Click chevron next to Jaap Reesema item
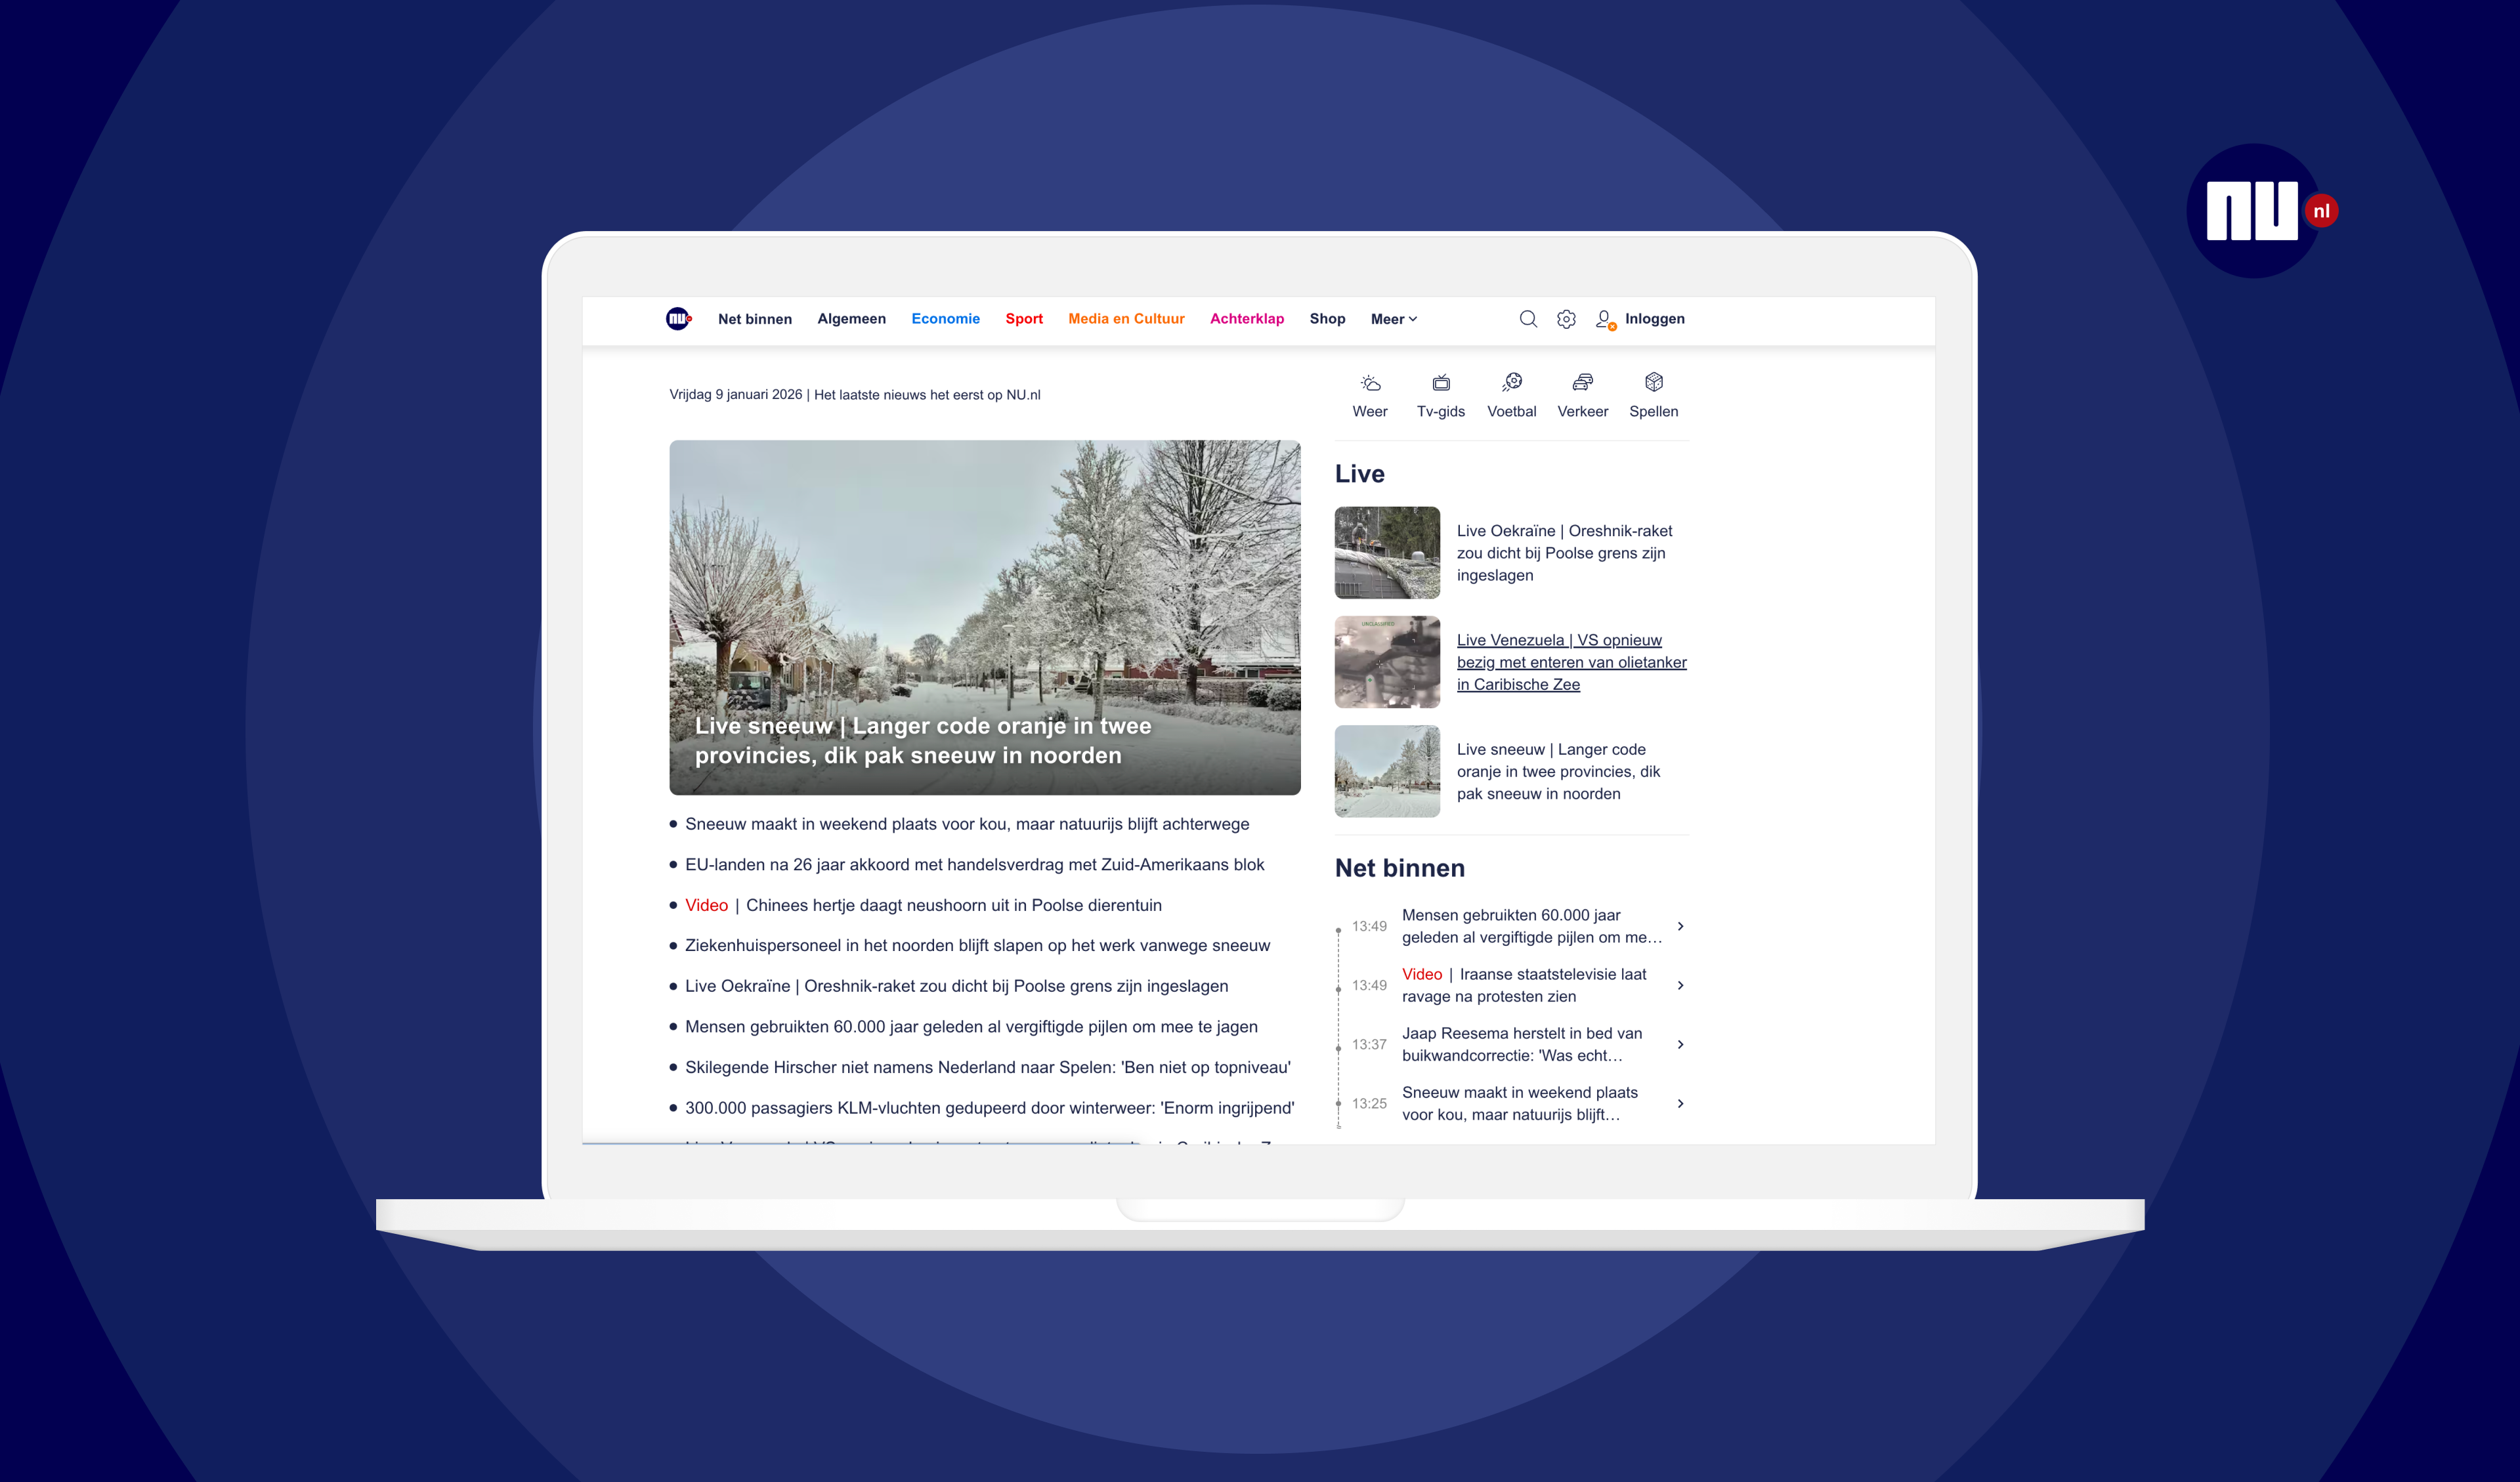This screenshot has height=1482, width=2520. pos(1680,1044)
